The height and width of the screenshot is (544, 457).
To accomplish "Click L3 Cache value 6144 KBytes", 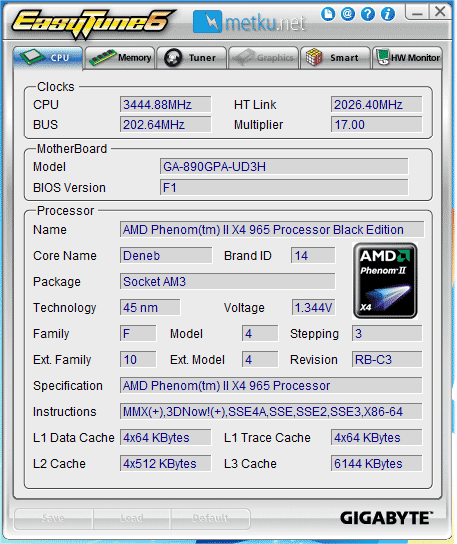I will point(376,464).
